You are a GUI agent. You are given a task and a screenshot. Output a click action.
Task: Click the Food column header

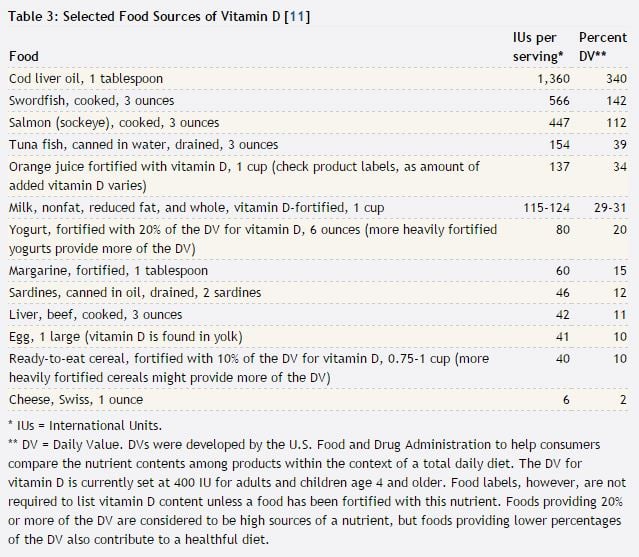(24, 56)
